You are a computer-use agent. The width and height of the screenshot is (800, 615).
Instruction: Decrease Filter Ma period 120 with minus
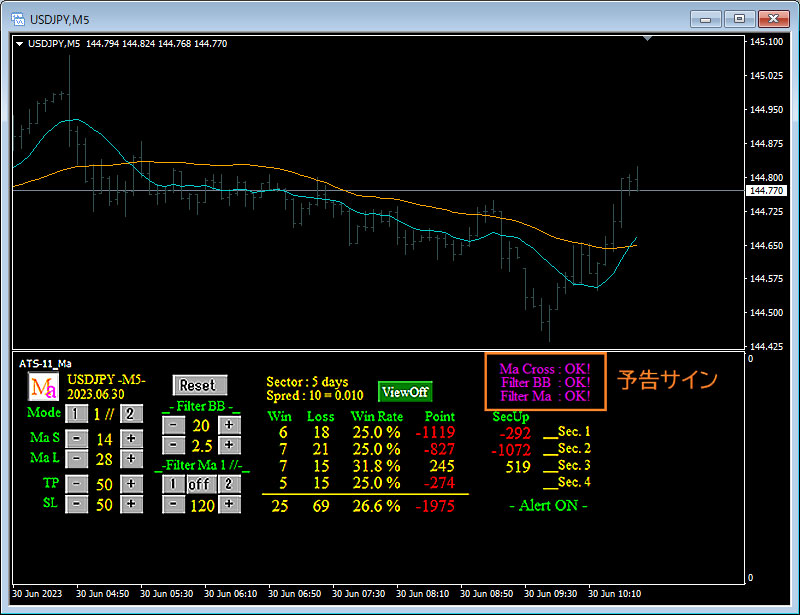click(173, 505)
